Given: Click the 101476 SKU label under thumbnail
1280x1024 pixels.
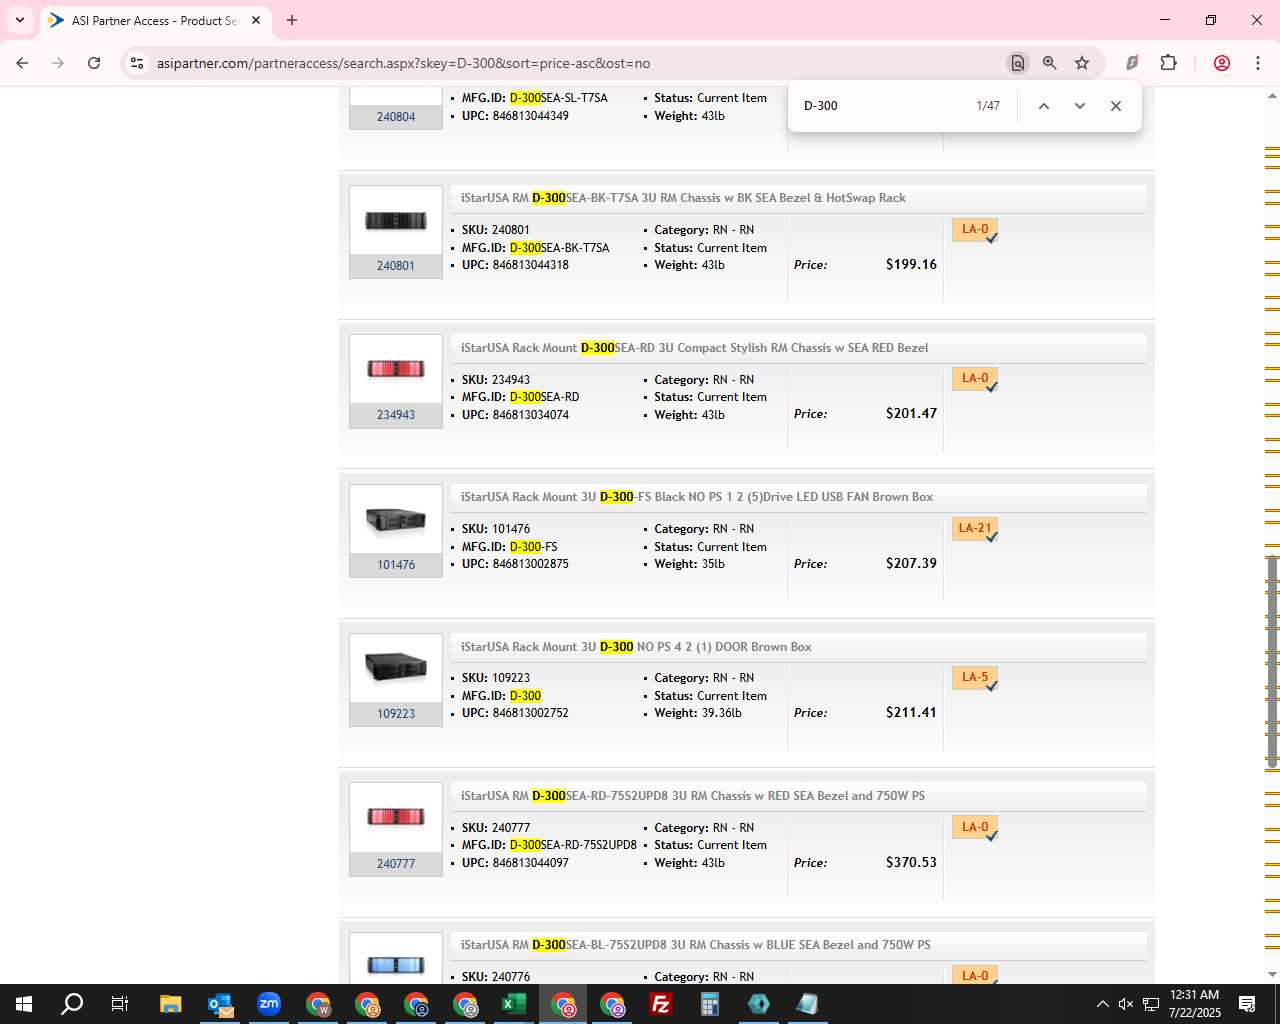Looking at the screenshot, I should point(396,565).
